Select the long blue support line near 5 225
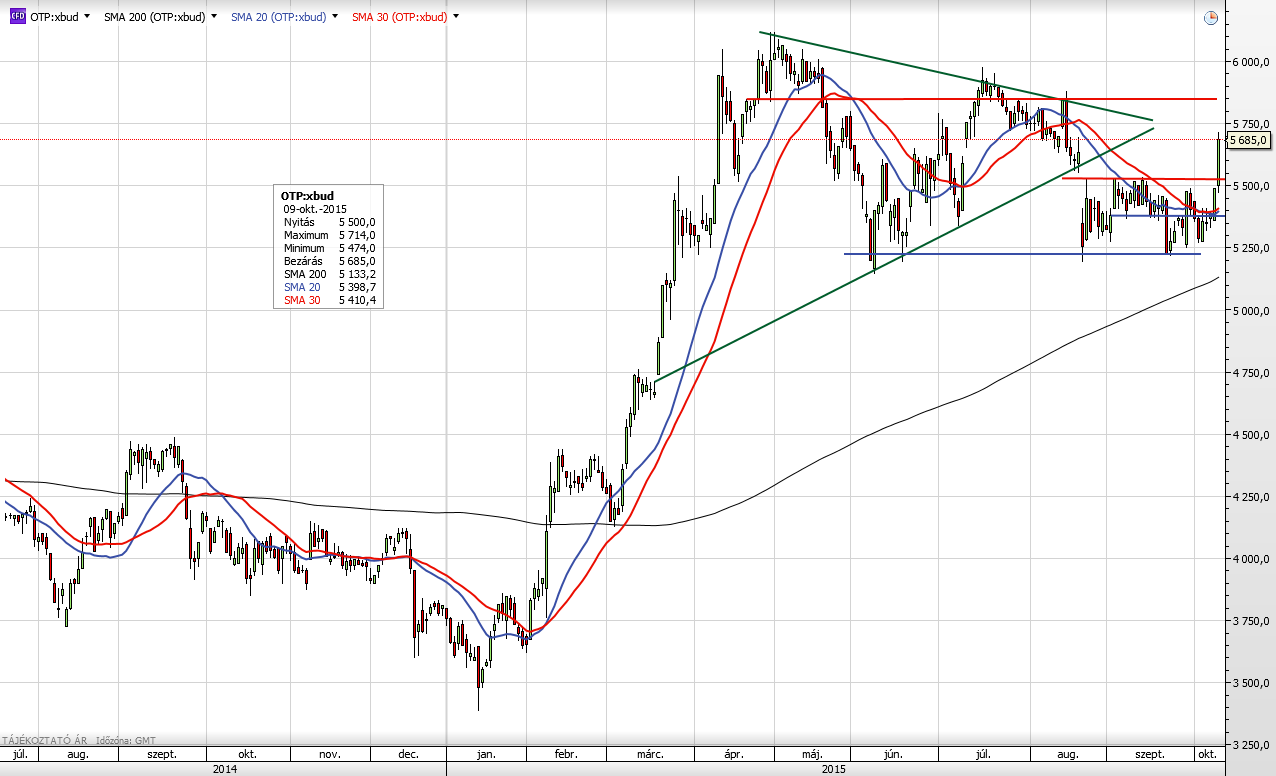 tap(1020, 254)
